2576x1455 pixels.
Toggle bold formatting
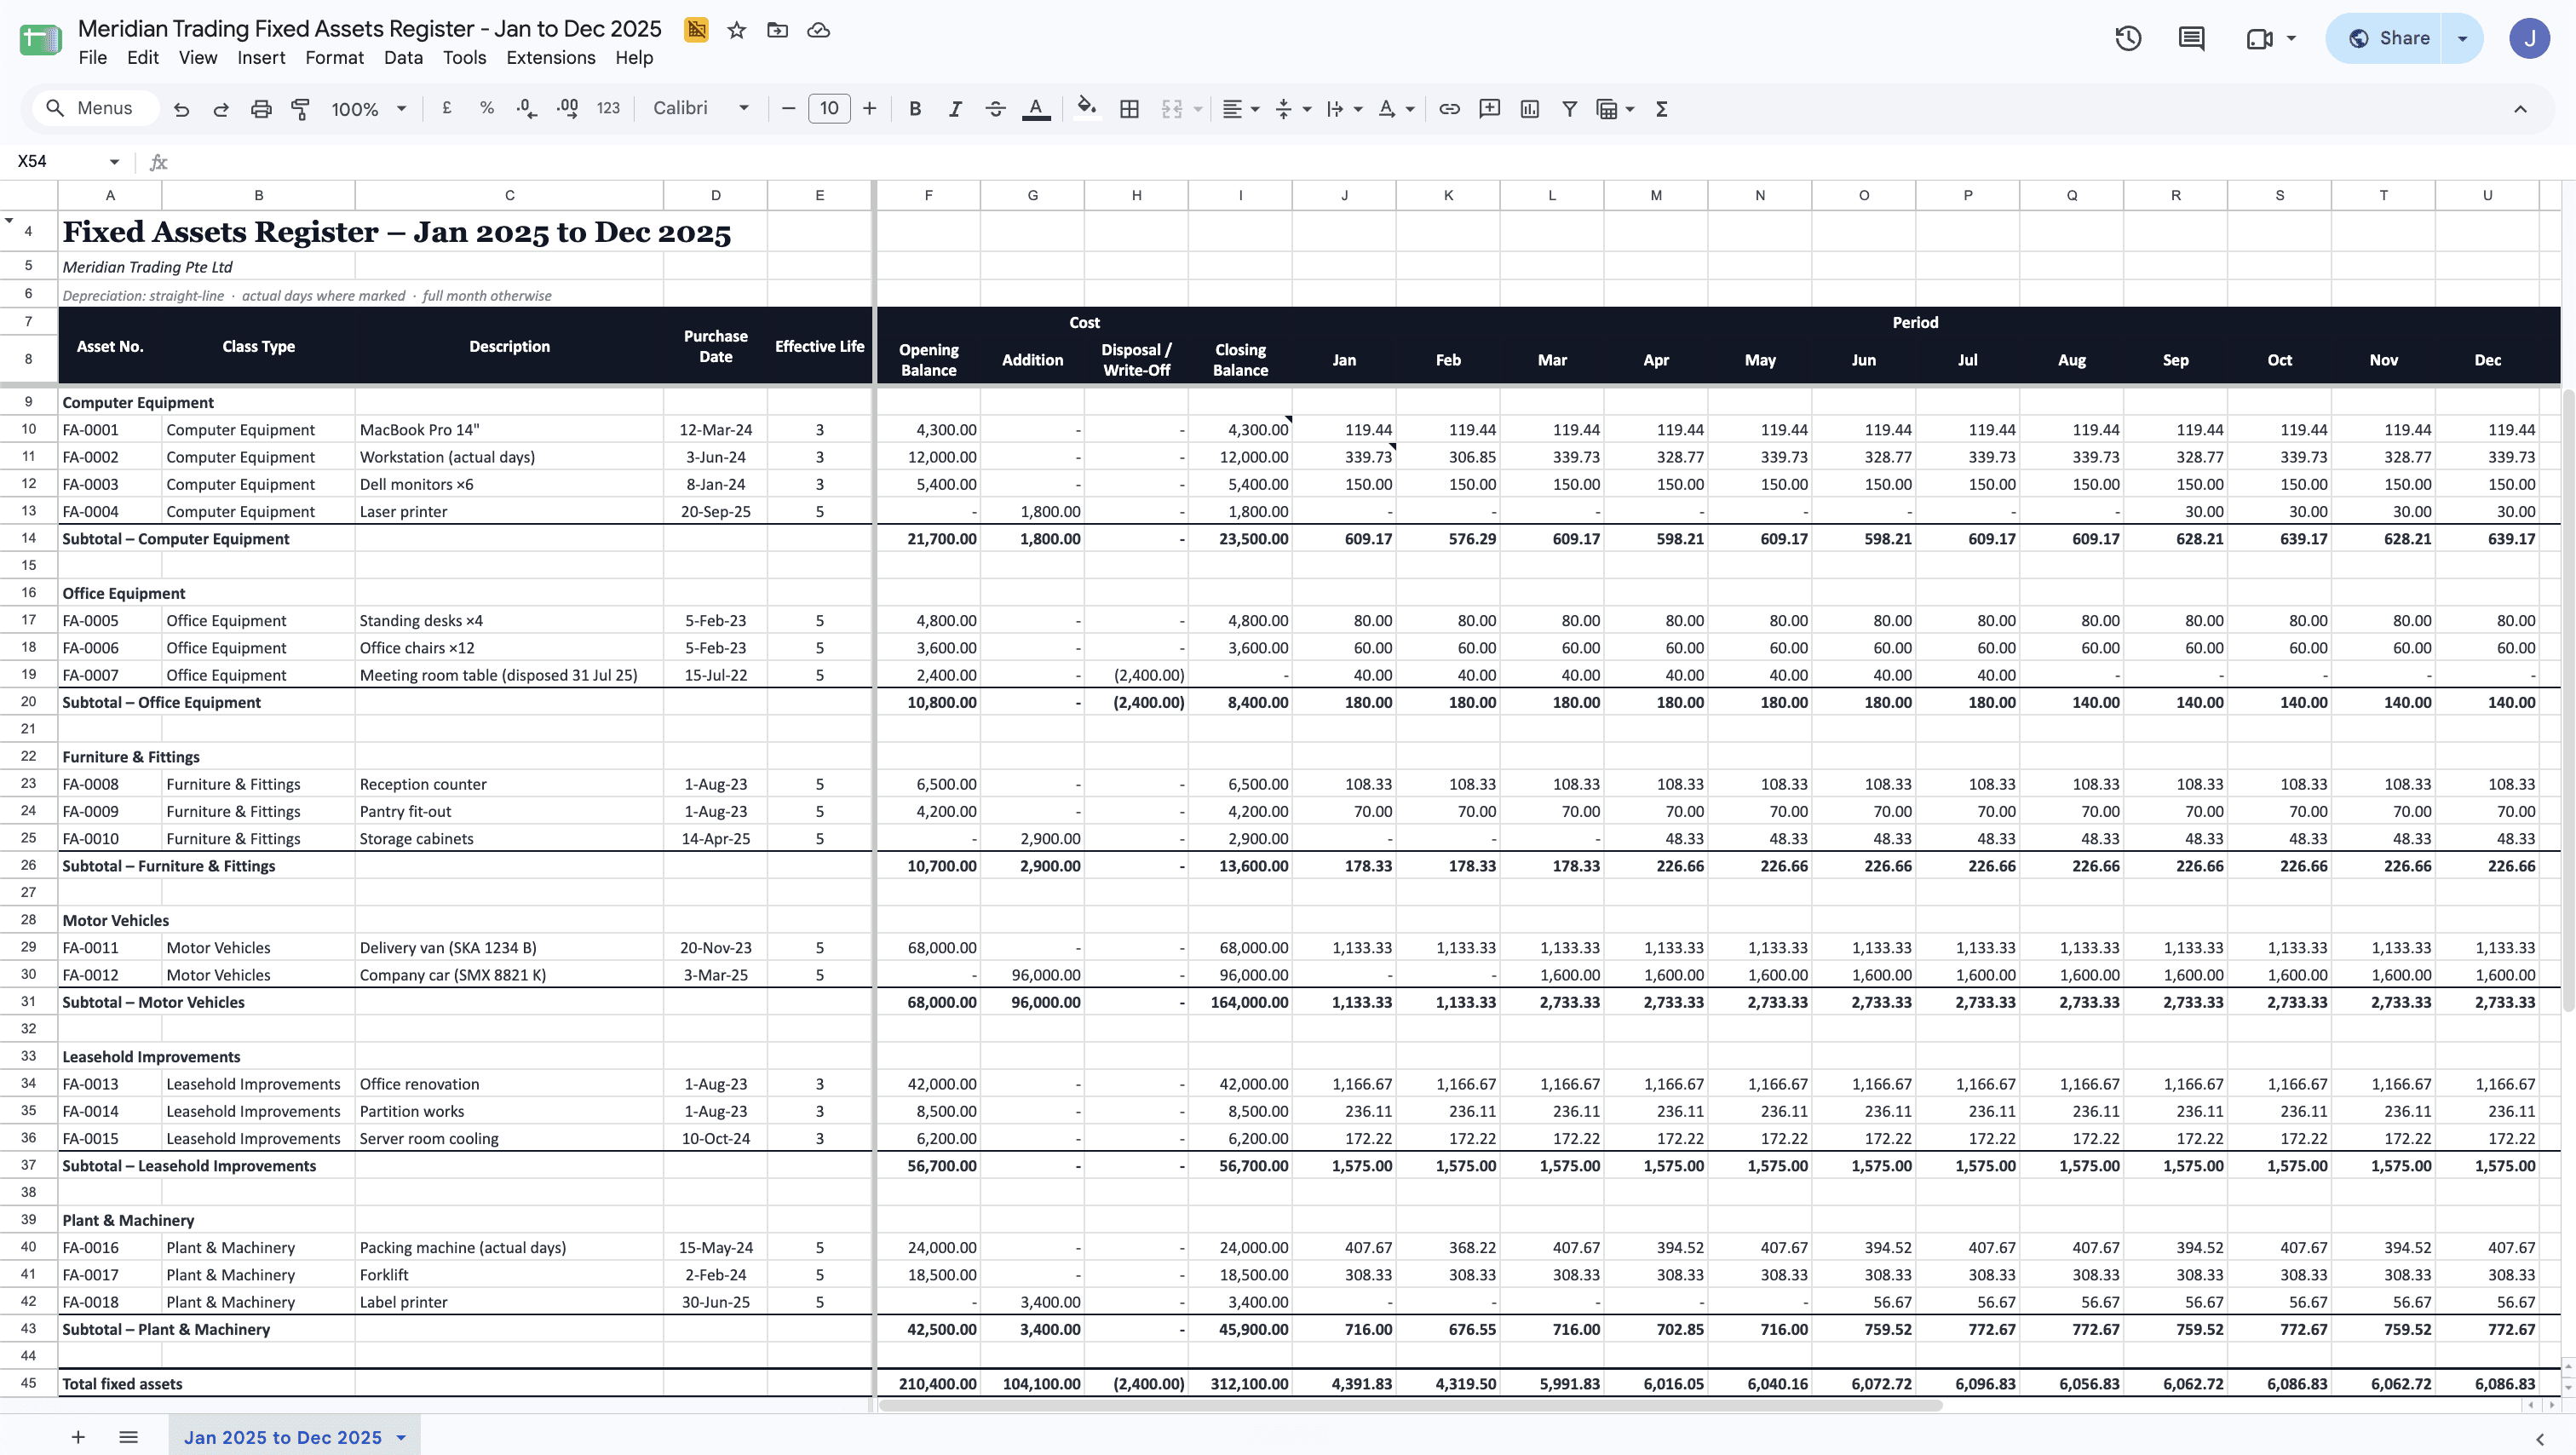915,109
